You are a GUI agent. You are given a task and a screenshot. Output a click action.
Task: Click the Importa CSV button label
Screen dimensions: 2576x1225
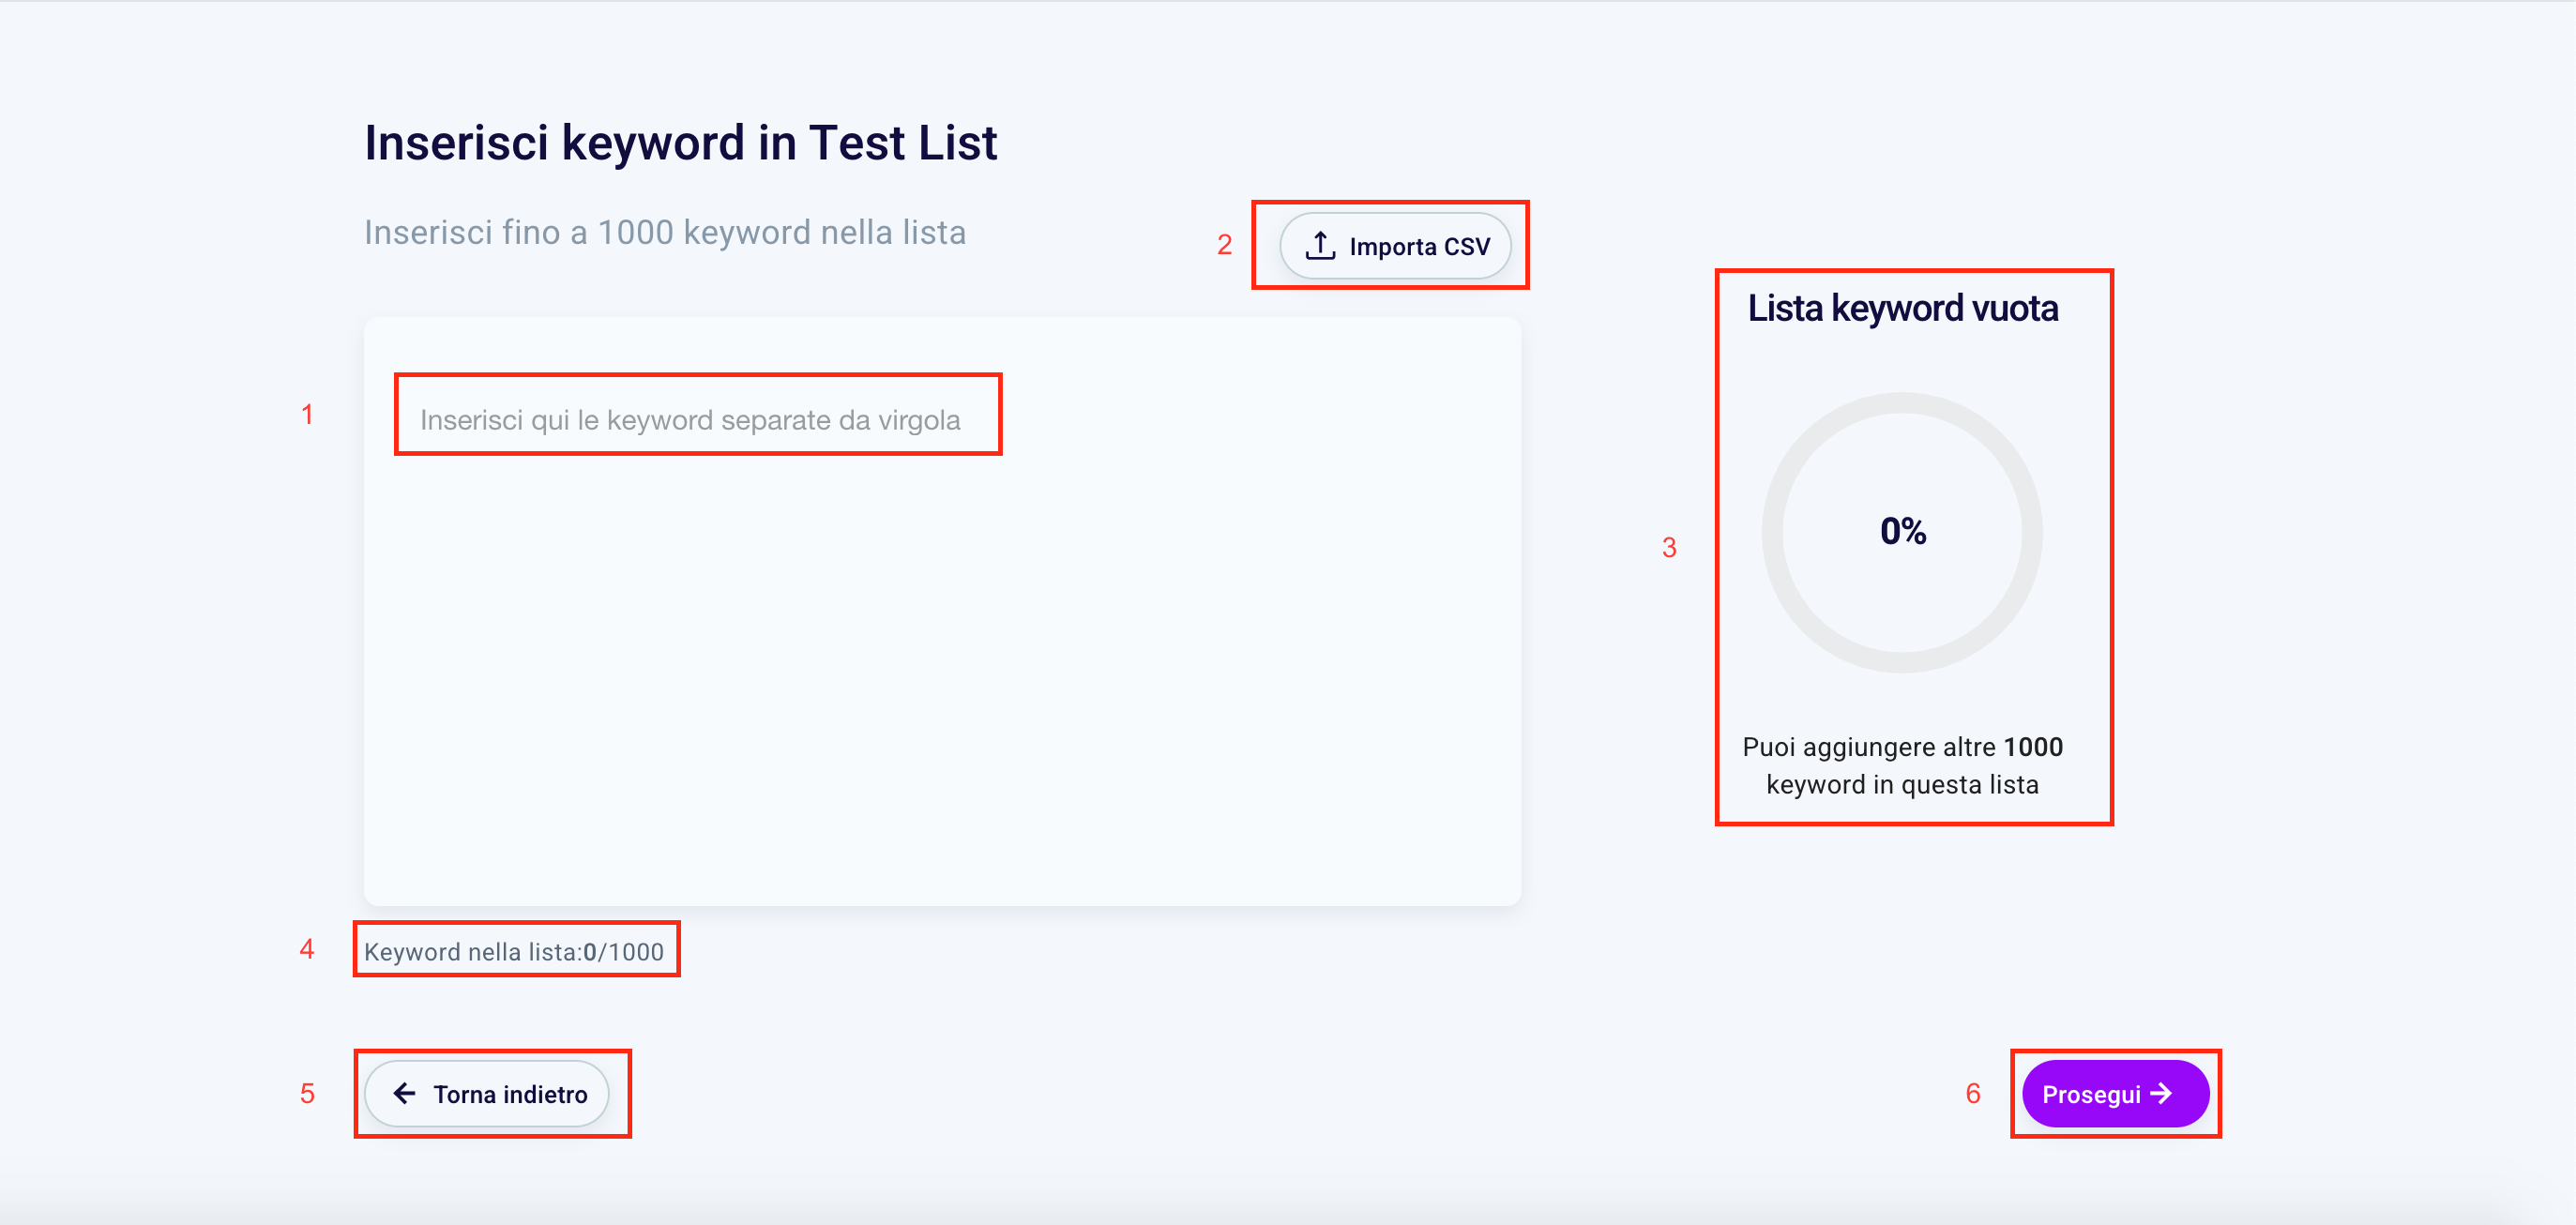[1419, 247]
